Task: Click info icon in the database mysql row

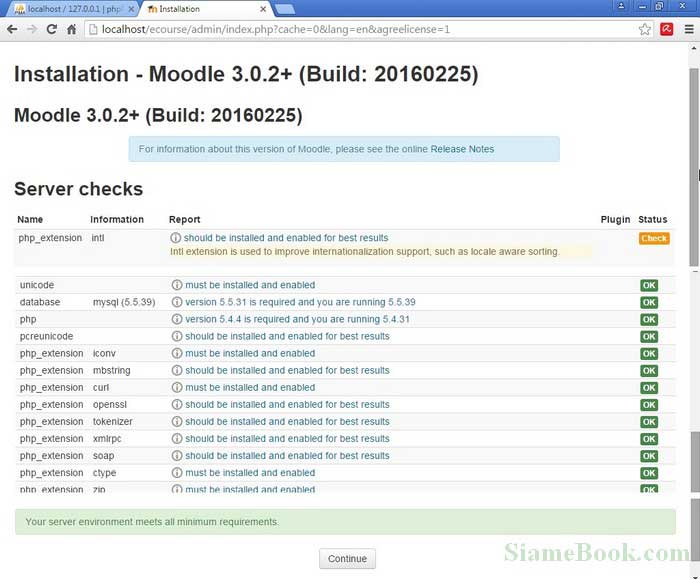Action: click(177, 302)
